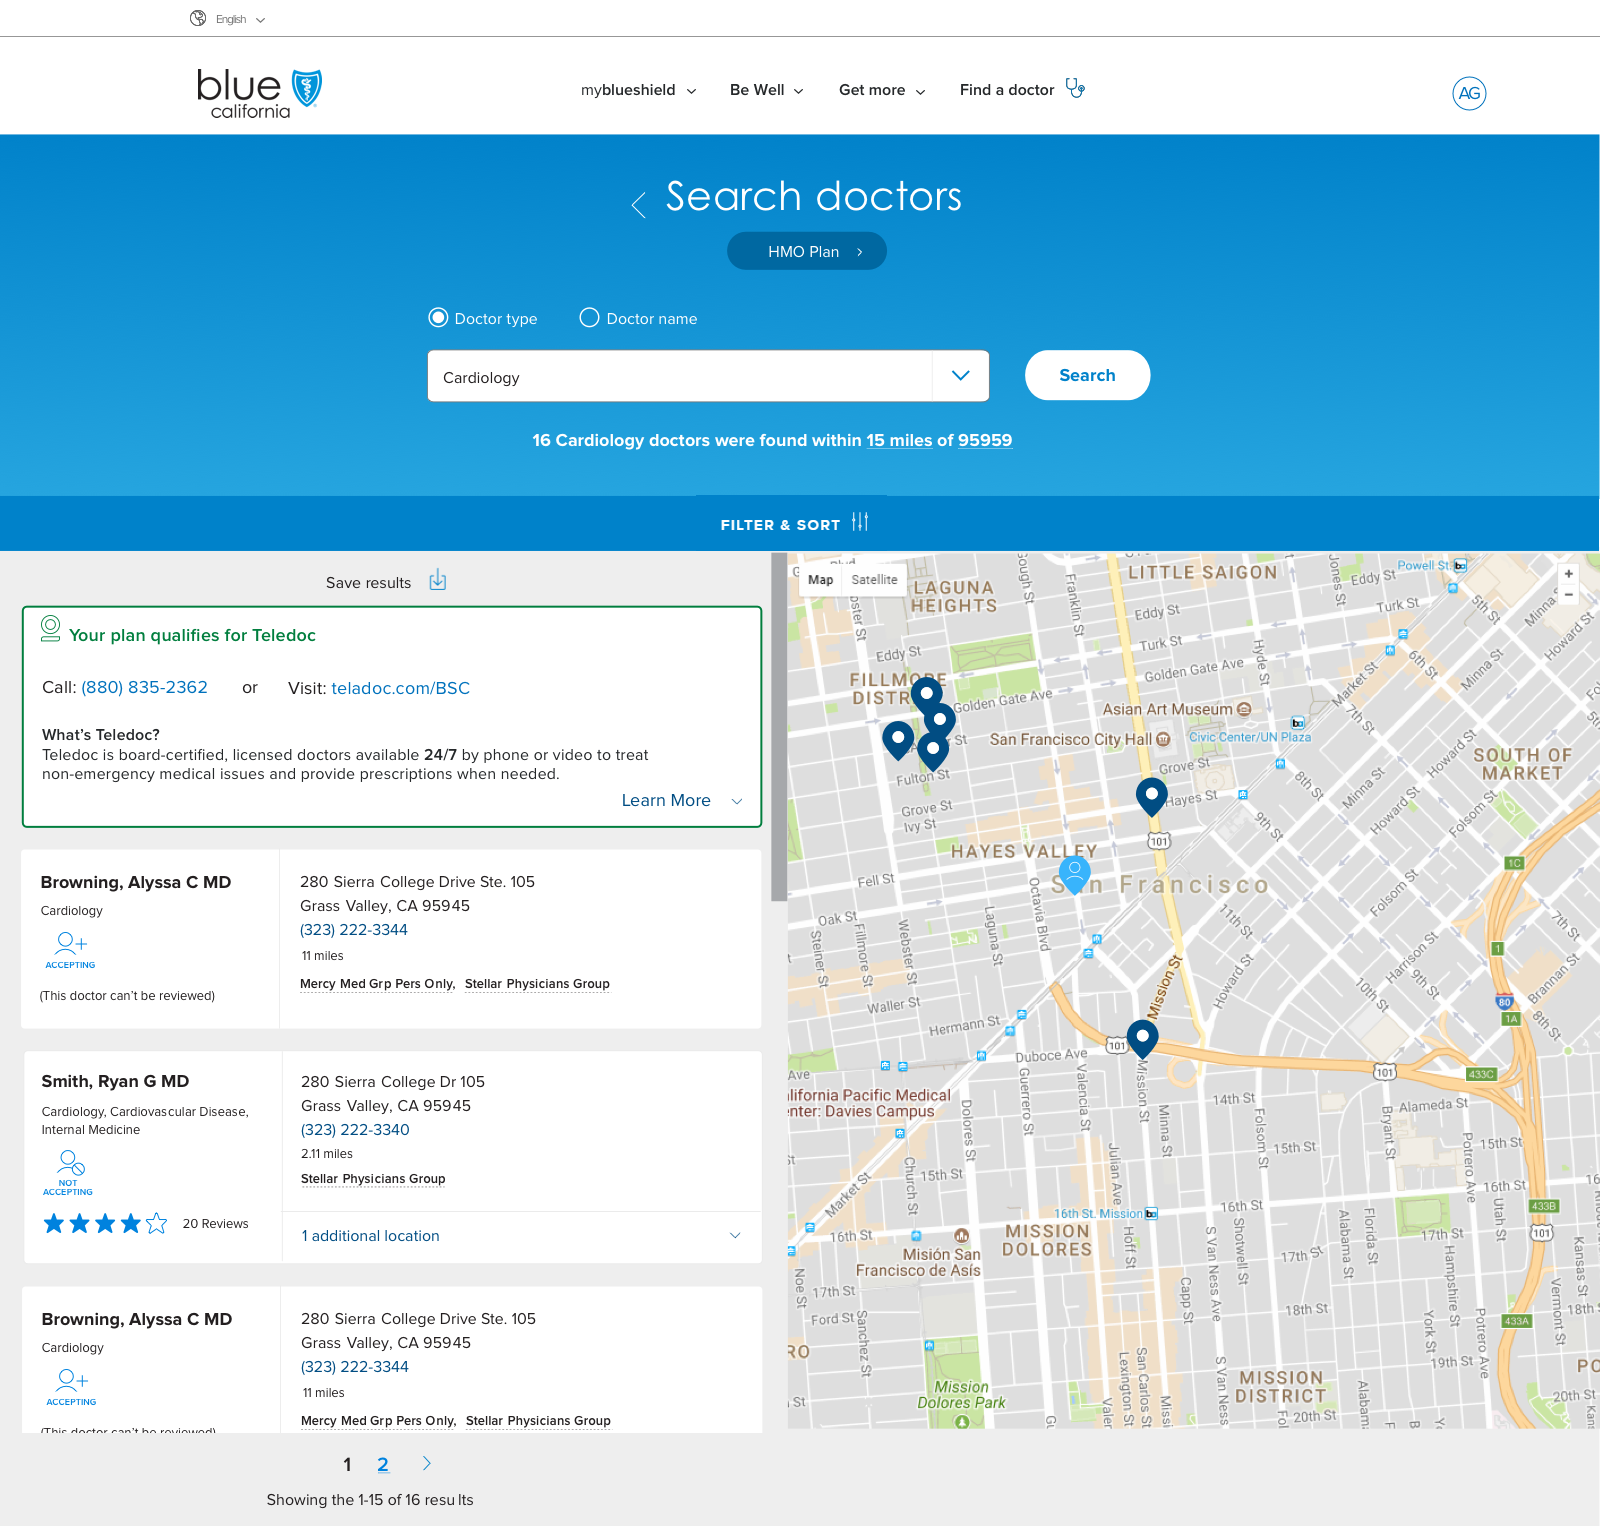Expand 1 additional location for Smith
1600x1526 pixels.
(x=521, y=1236)
